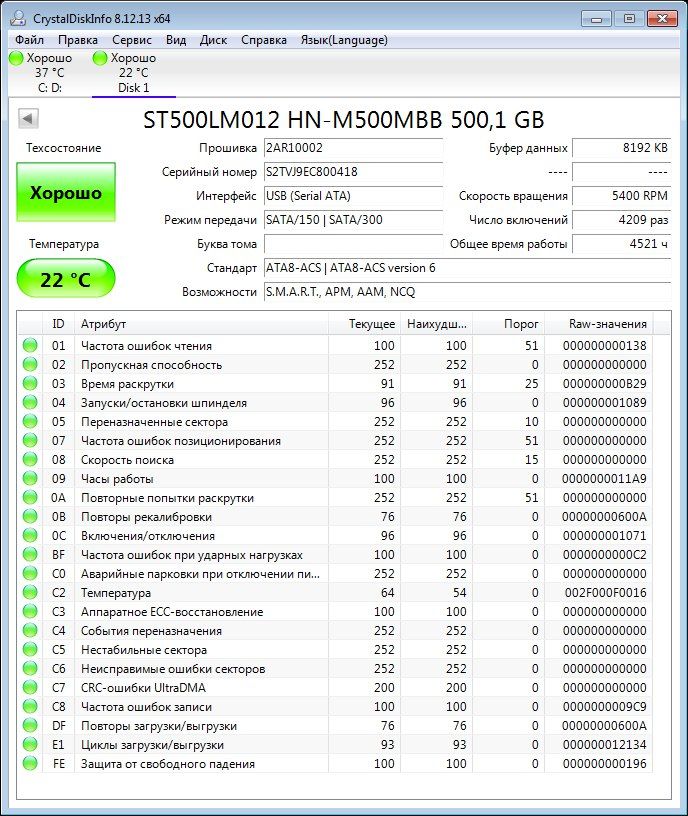Open the Справка menu

(x=263, y=40)
